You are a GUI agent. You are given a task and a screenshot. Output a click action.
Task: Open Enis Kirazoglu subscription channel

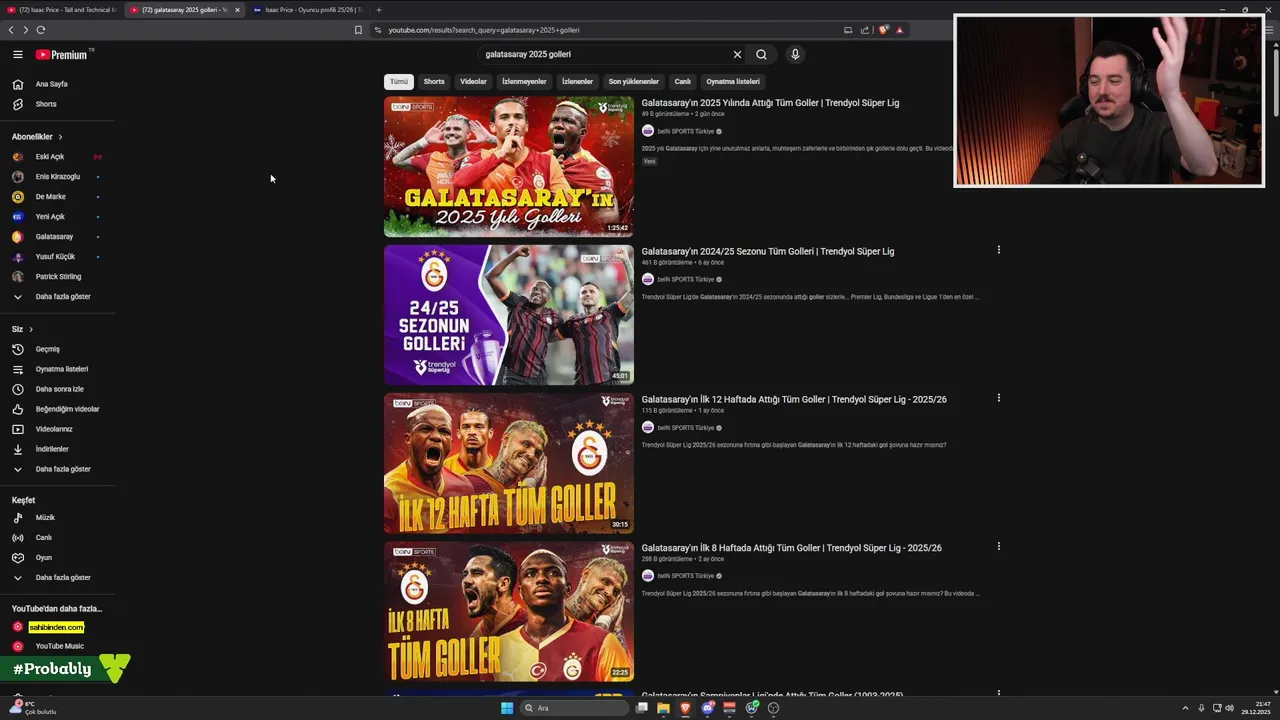[57, 177]
